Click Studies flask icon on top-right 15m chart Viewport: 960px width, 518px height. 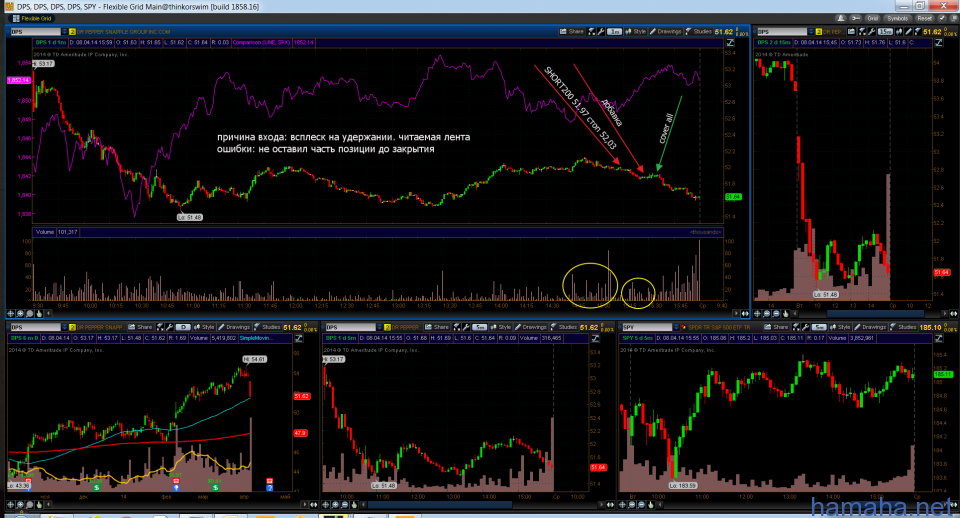(x=918, y=31)
